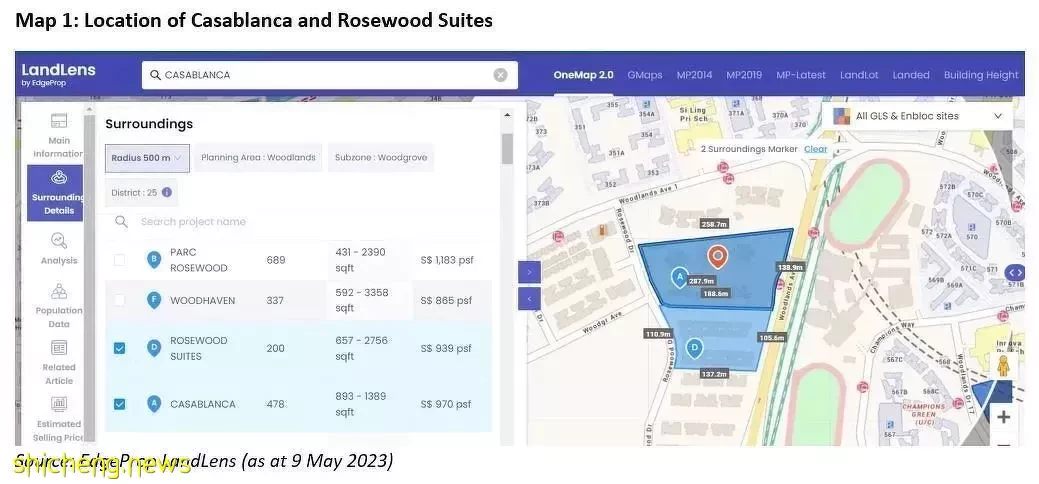Screen dimensions: 1039x484
Task: Click the S$ 1,183 psf value
Action: point(447,260)
